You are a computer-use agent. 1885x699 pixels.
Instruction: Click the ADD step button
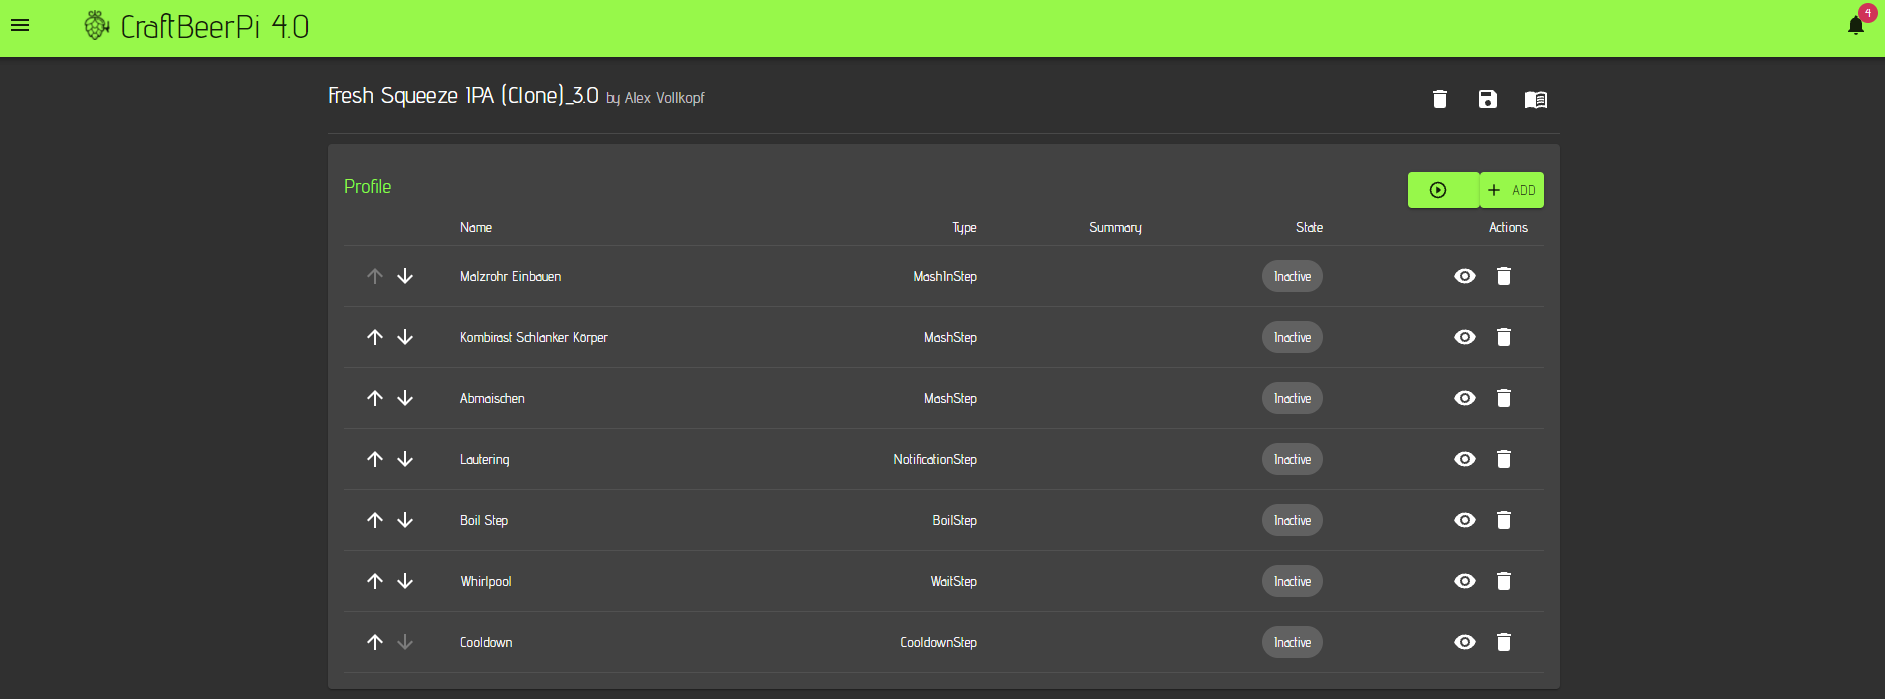tap(1511, 190)
